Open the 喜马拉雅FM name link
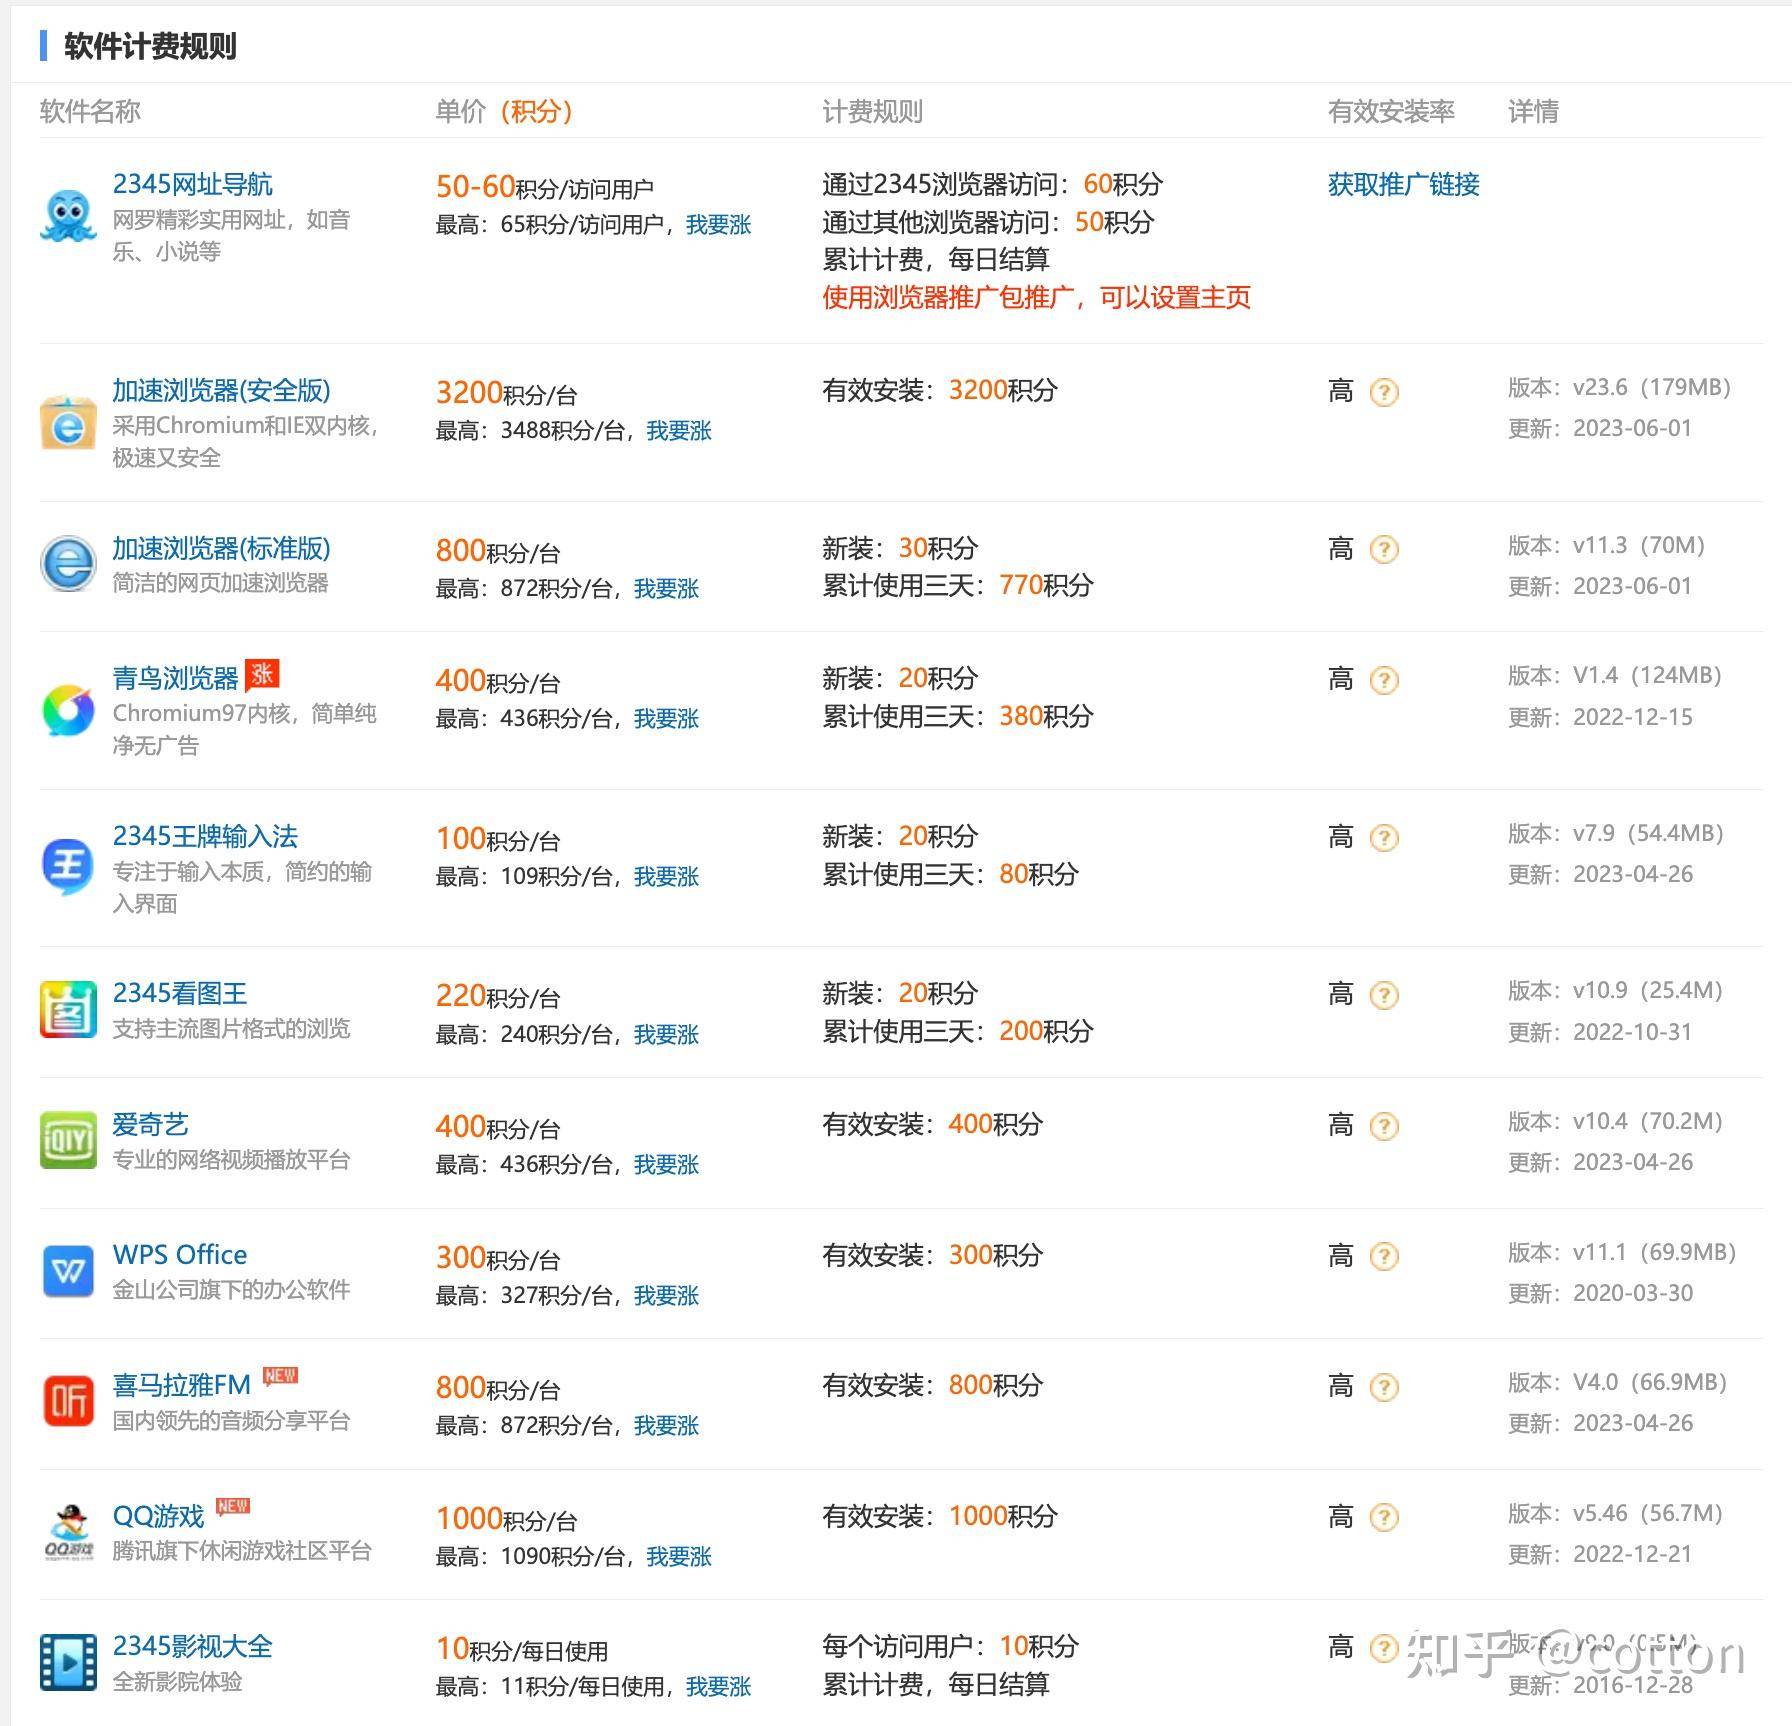Screen dimensions: 1792x1726 [181, 1385]
